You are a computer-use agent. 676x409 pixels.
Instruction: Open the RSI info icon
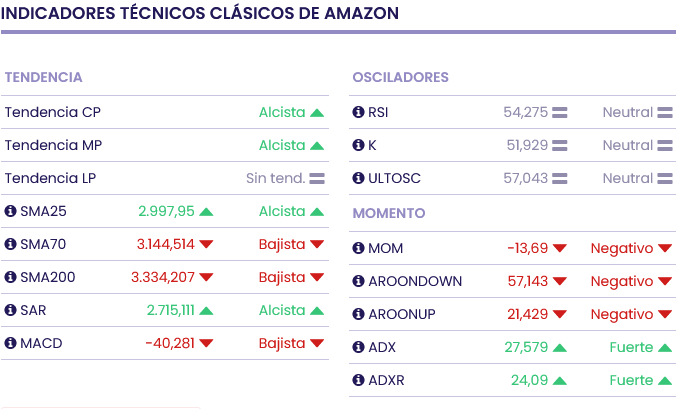point(359,113)
